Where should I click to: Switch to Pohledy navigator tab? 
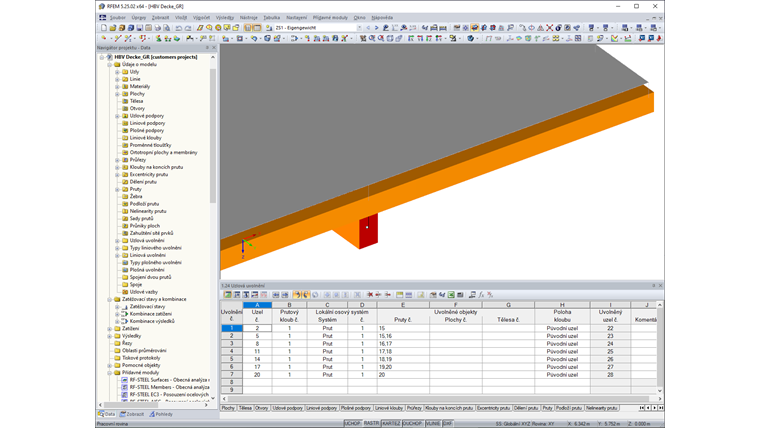point(161,414)
